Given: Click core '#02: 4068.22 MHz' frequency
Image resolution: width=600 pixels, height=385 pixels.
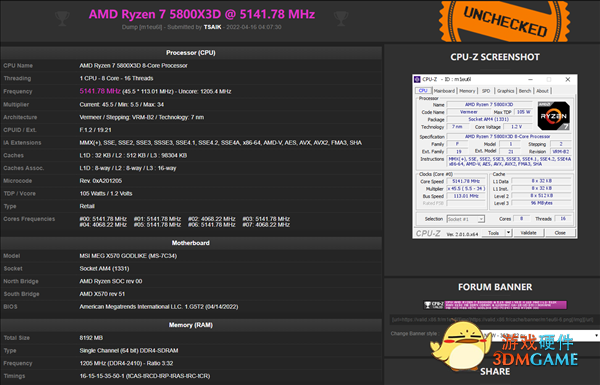Looking at the screenshot, I should pyautogui.click(x=212, y=219).
